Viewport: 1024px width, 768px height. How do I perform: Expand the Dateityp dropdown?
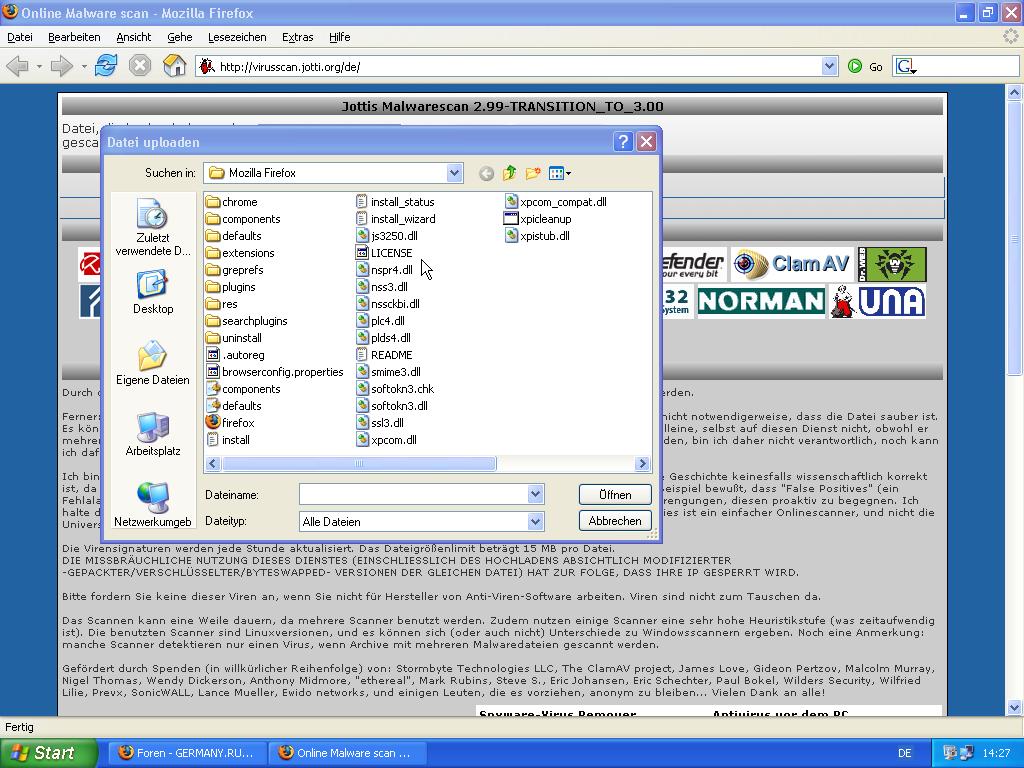(535, 521)
